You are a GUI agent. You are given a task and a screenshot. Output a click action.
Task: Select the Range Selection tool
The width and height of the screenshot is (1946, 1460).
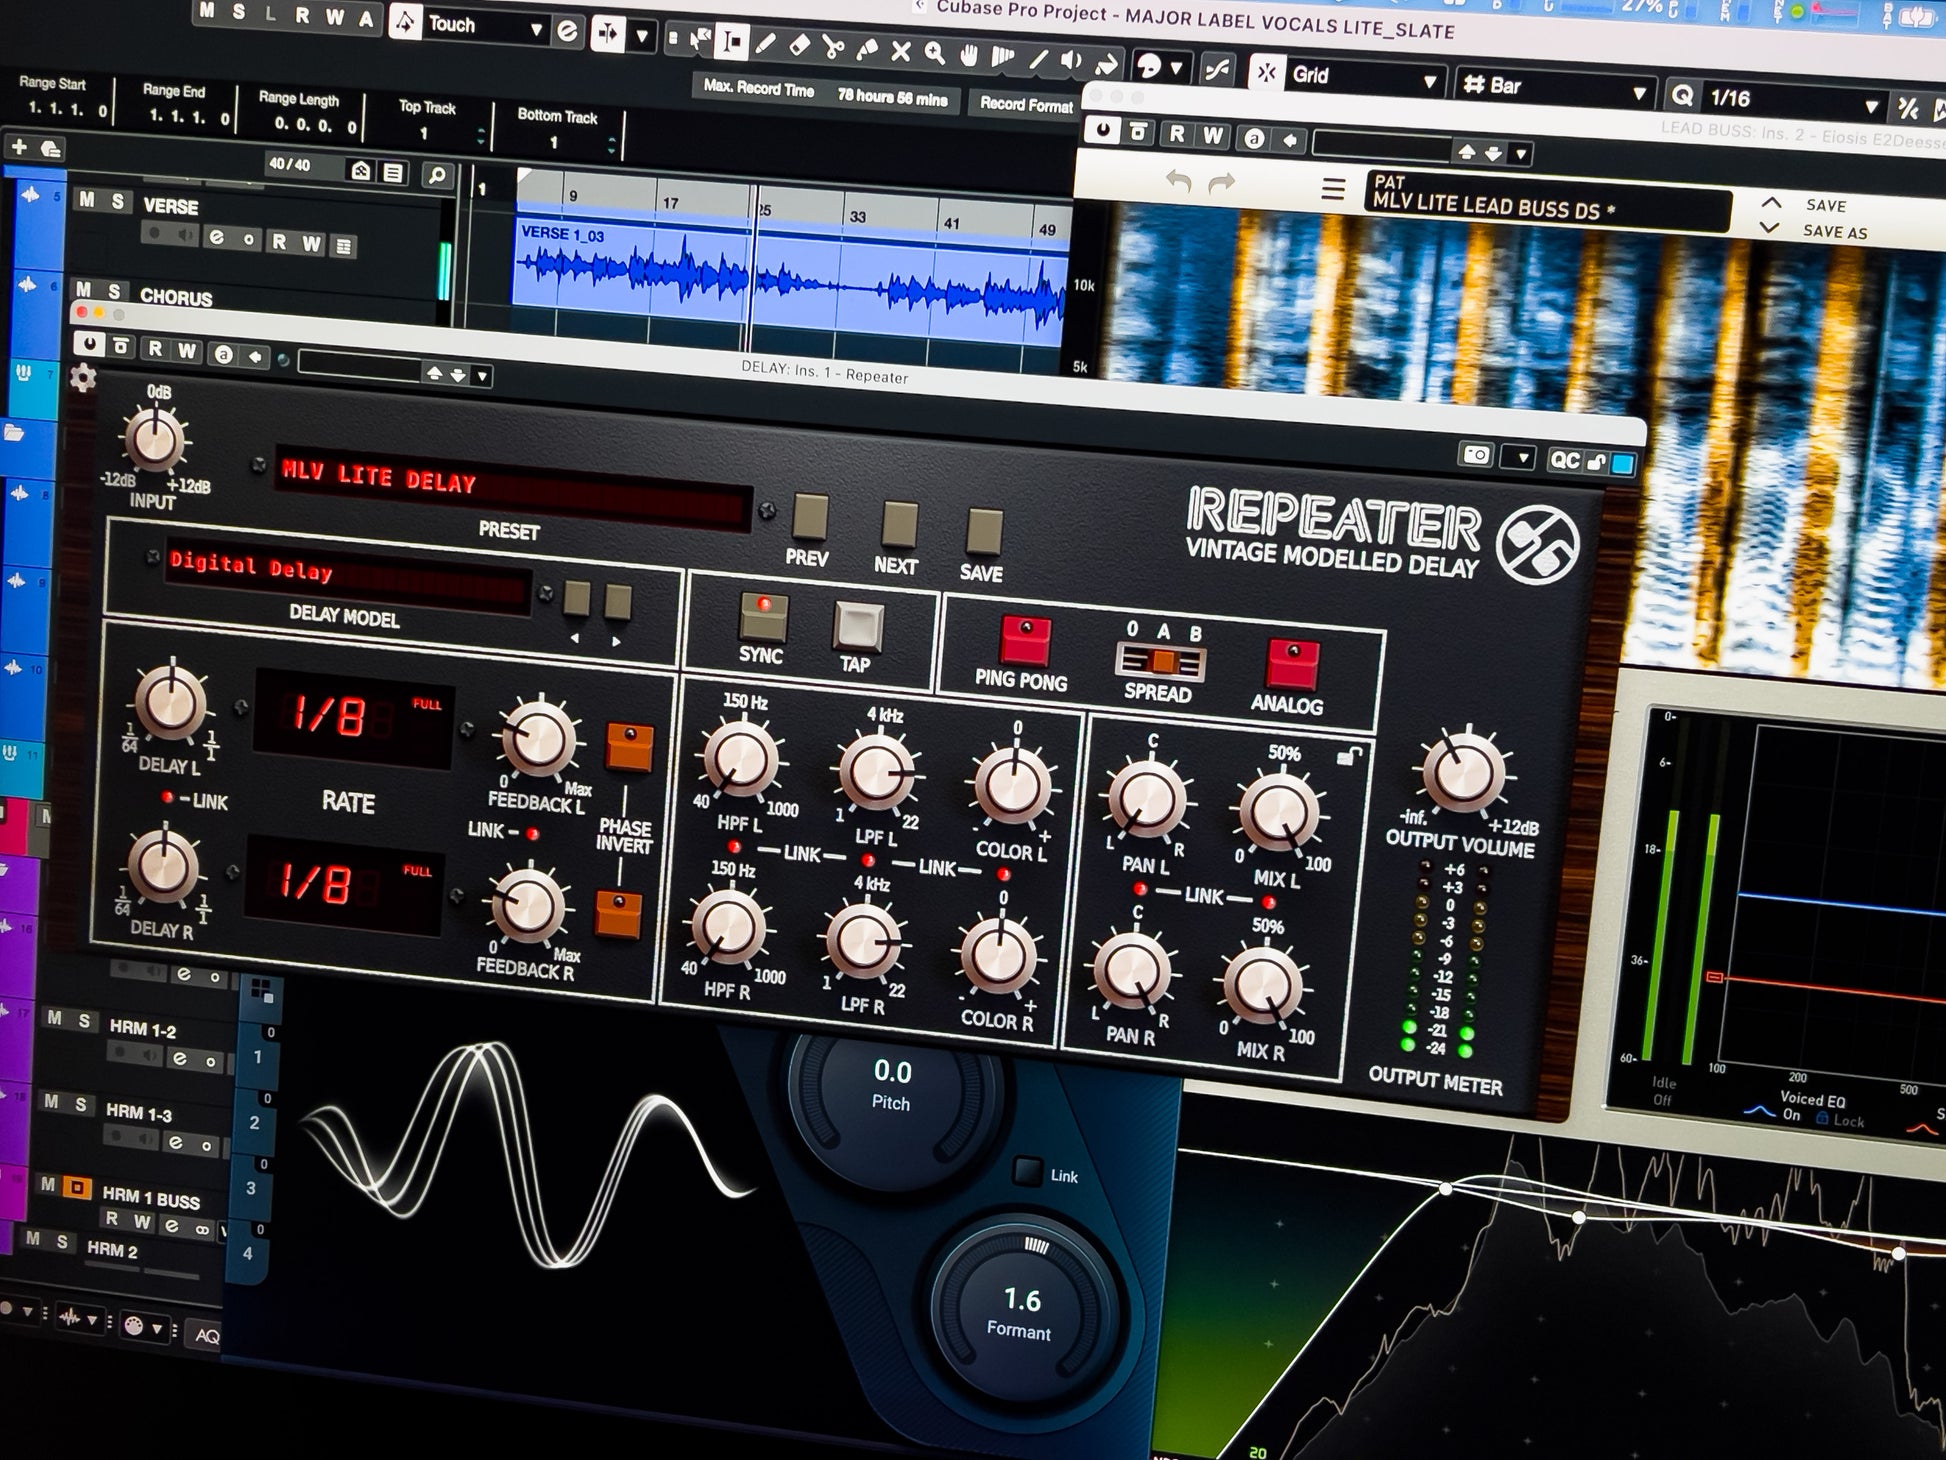(x=733, y=41)
